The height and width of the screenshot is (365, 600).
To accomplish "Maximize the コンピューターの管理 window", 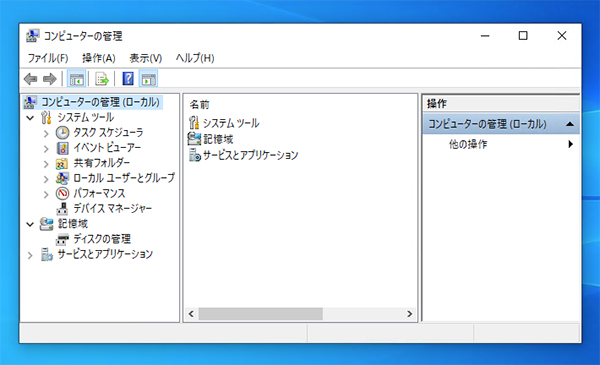I will pyautogui.click(x=523, y=36).
